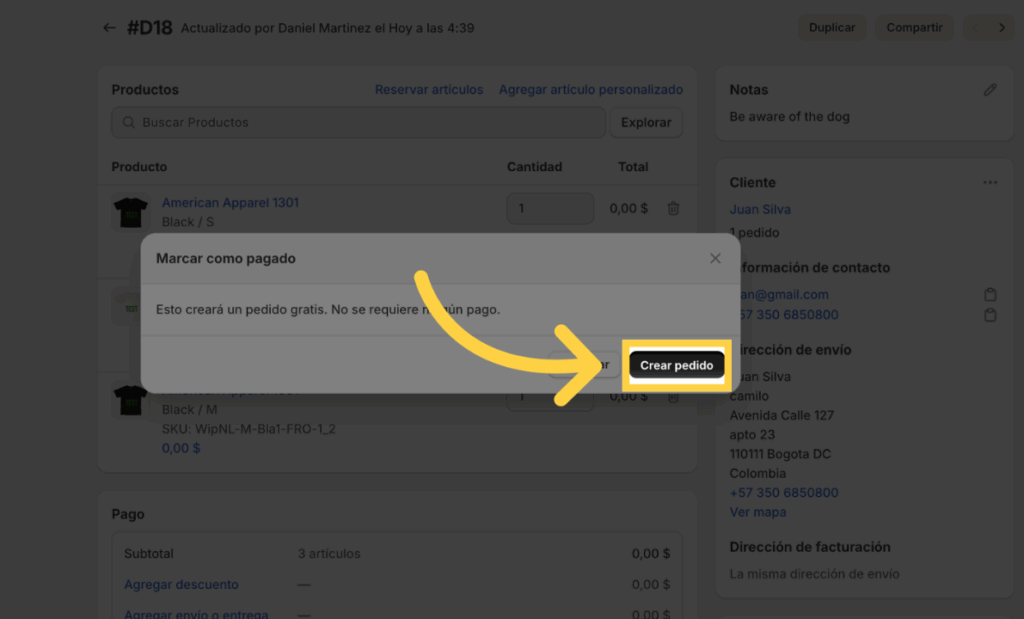Click the Explorar button
Screen dimensions: 1024x619
(646, 122)
